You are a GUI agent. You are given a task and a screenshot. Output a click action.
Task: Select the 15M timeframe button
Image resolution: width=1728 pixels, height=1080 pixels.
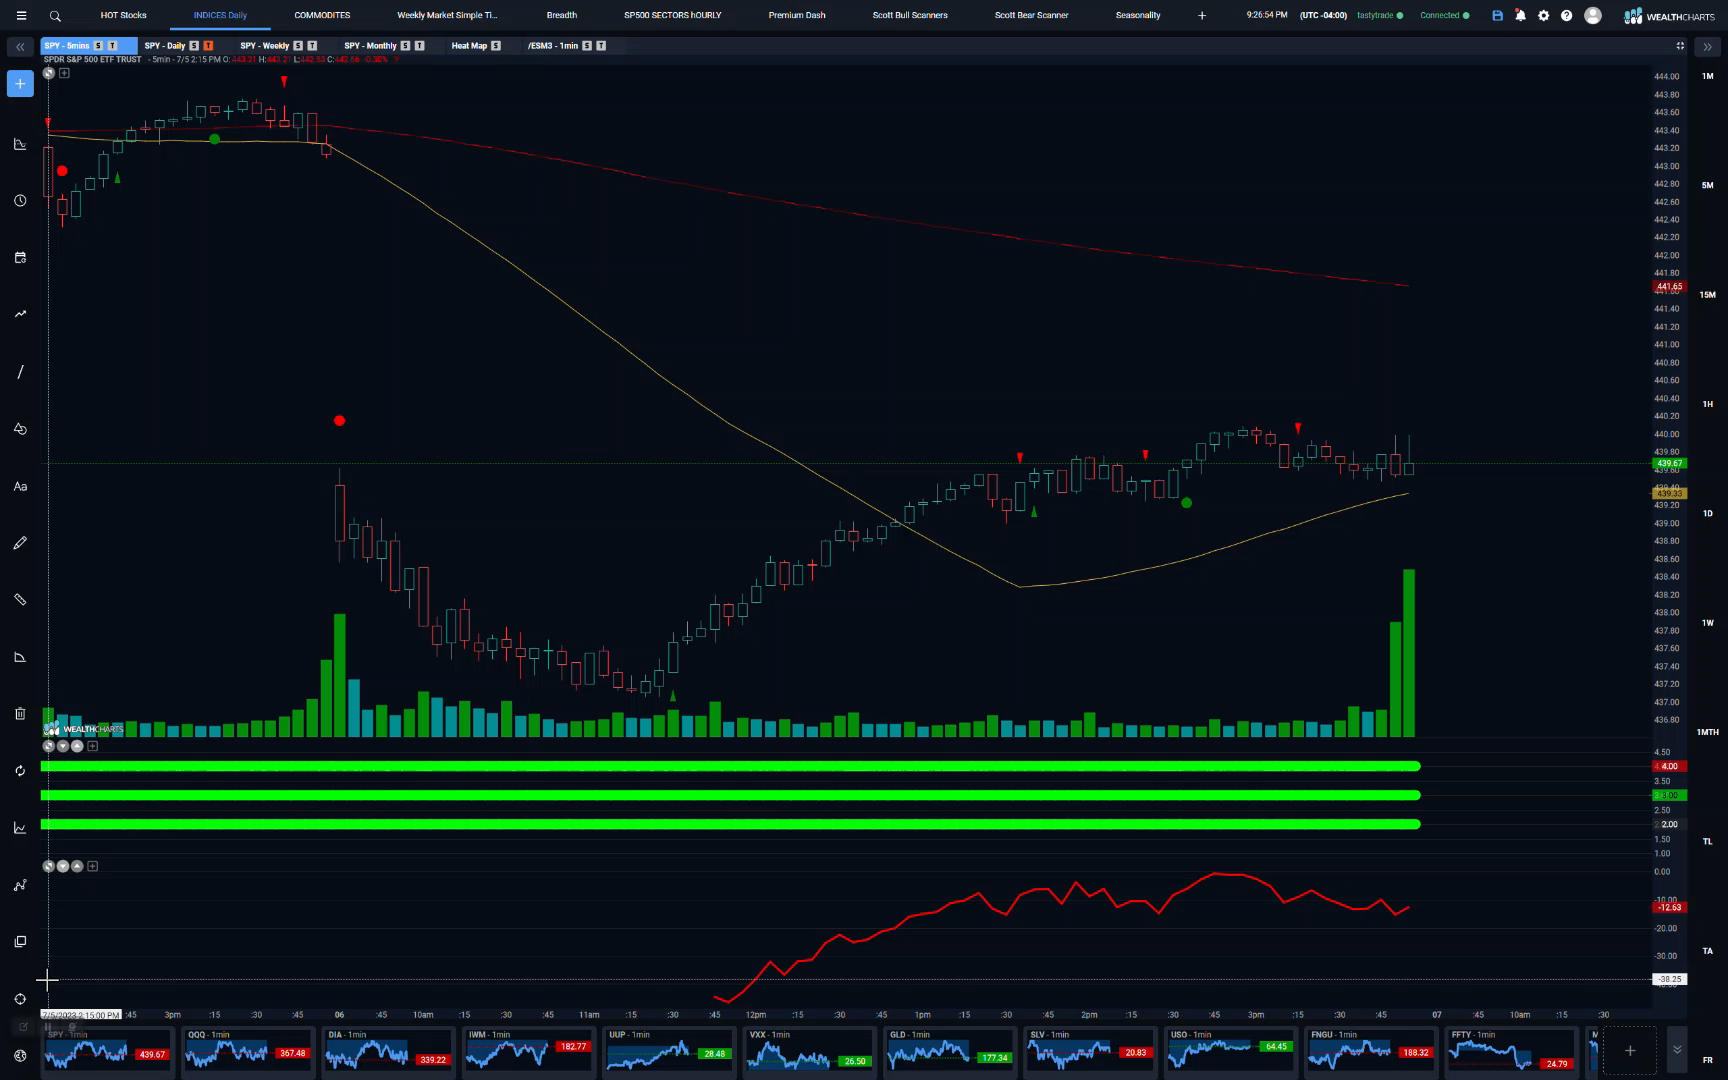point(1707,295)
